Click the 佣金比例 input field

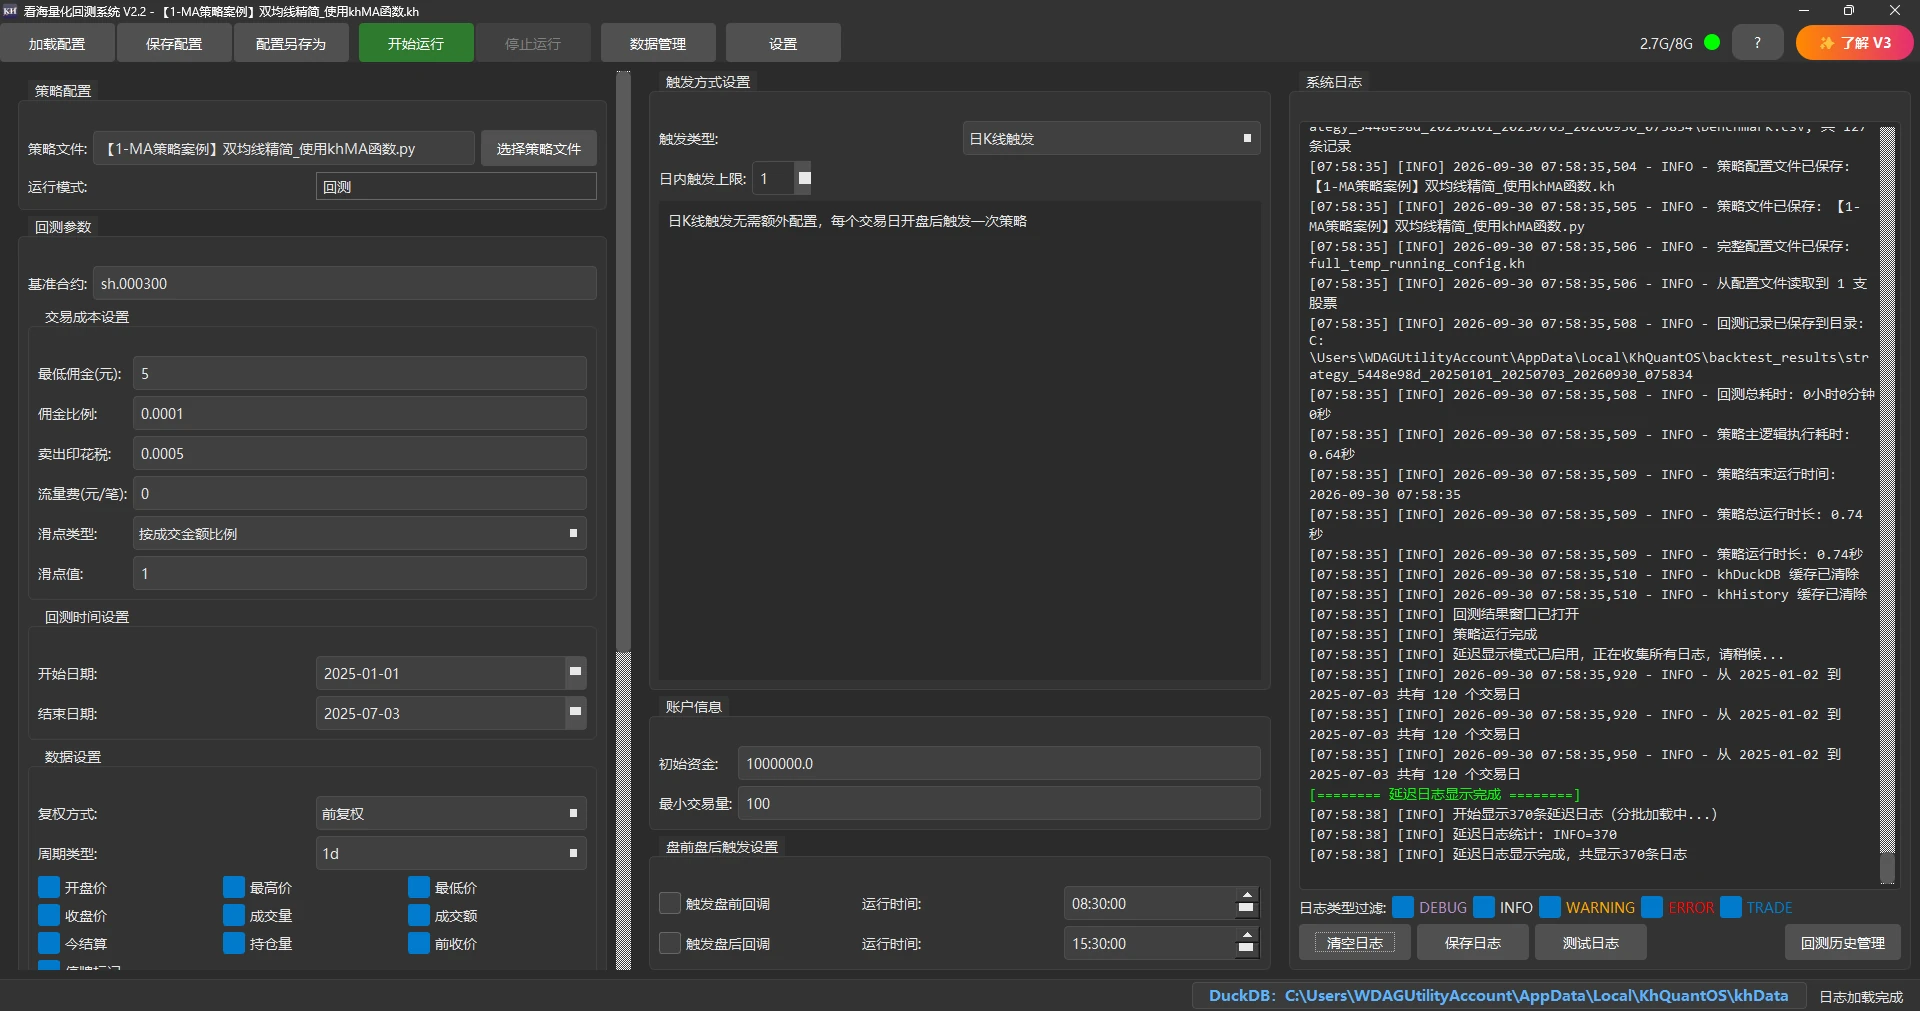tap(359, 413)
